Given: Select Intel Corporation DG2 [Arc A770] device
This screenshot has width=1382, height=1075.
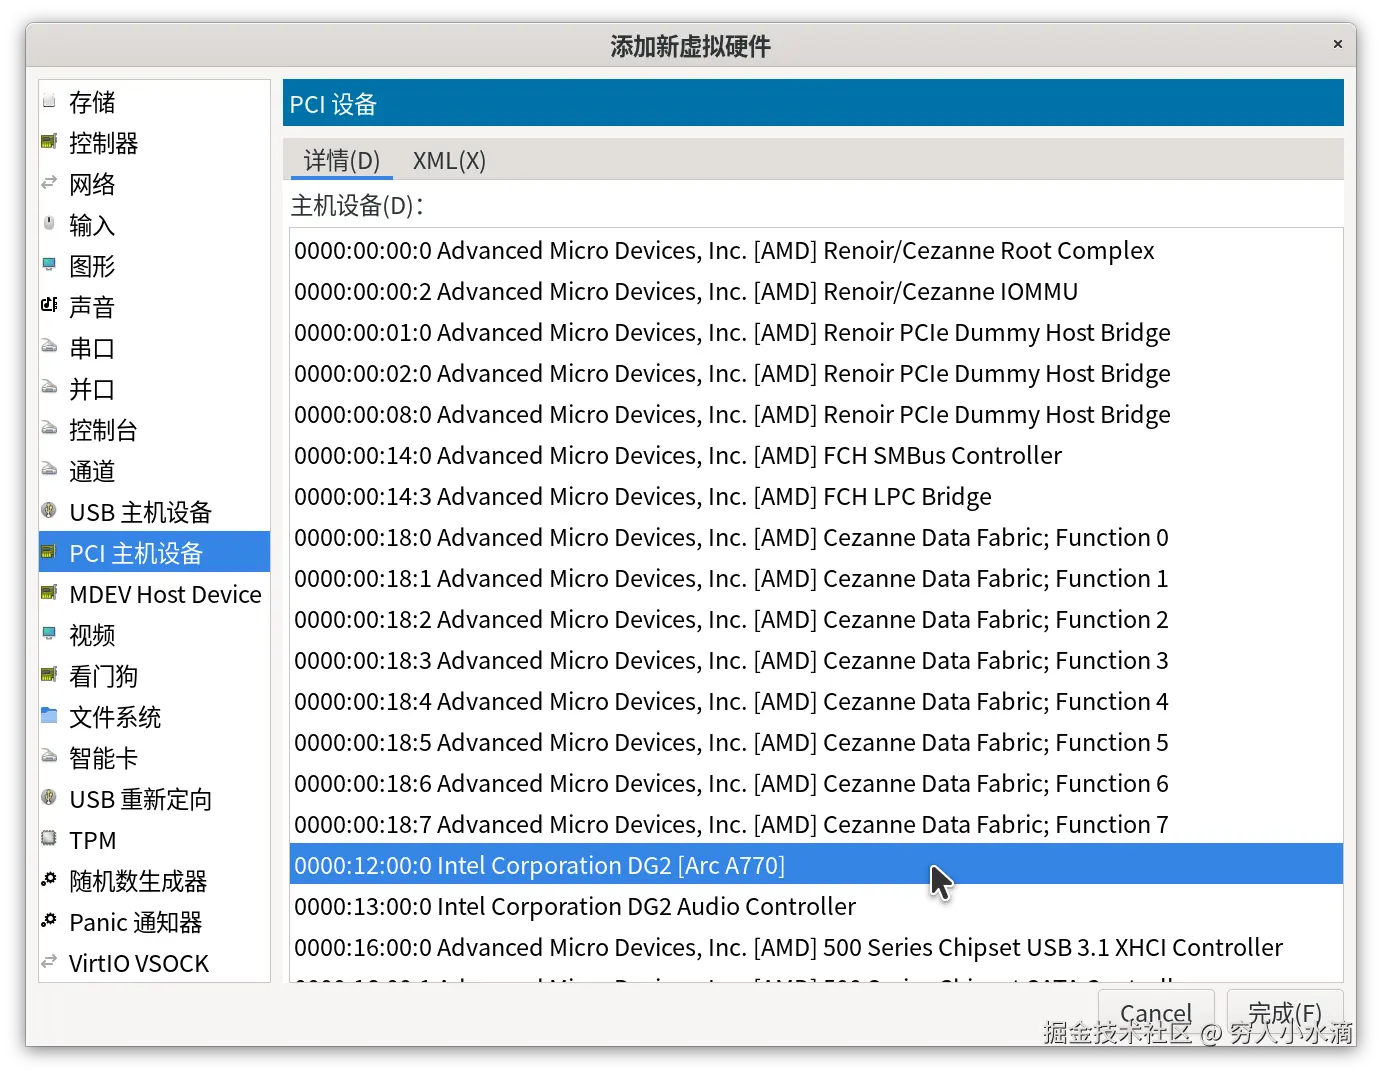Looking at the screenshot, I should tap(816, 865).
